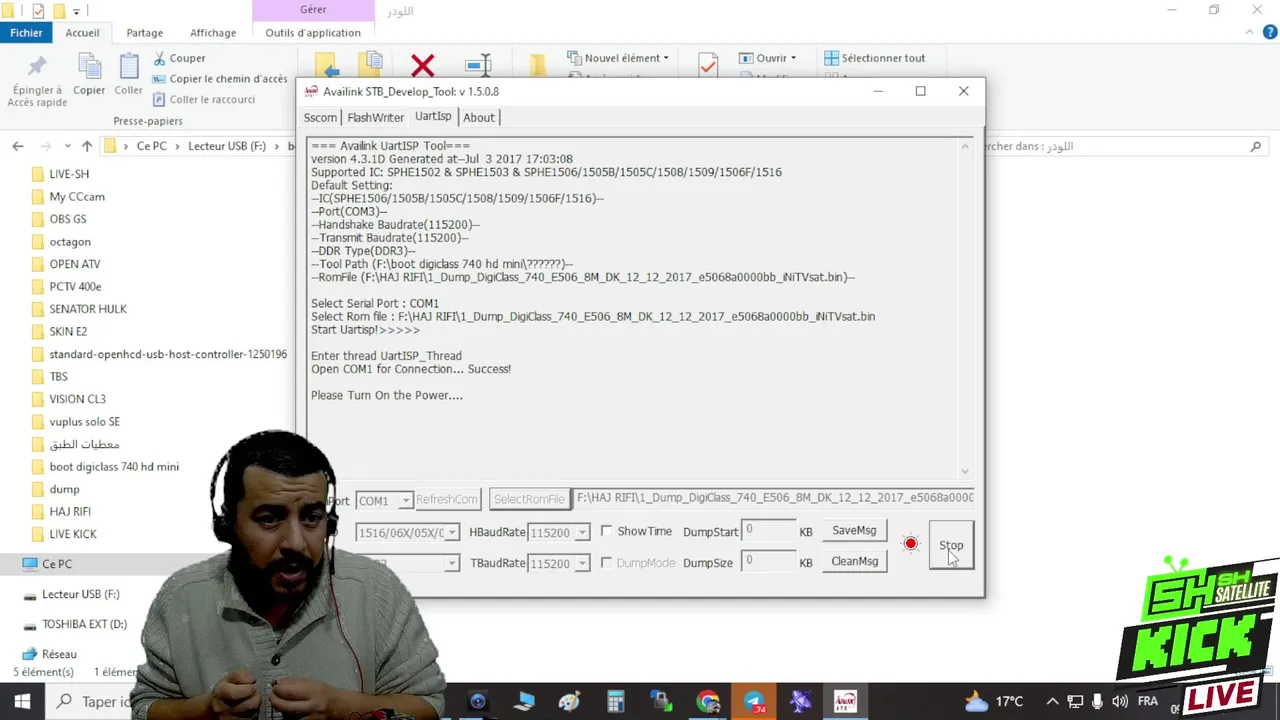Toggle the DumpMode checkbox
Image resolution: width=1280 pixels, height=720 pixels.
(606, 563)
